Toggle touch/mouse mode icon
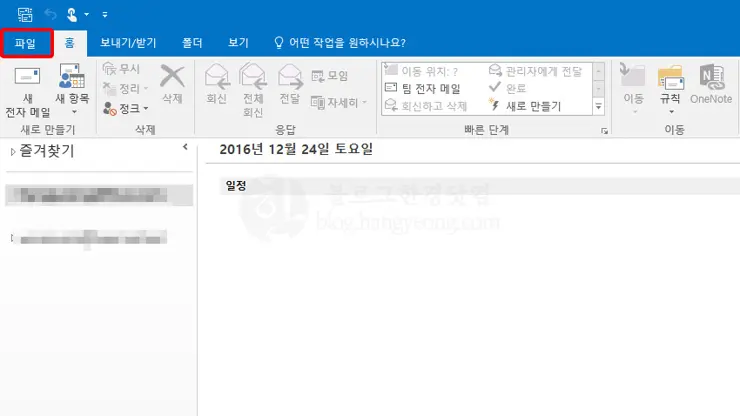Viewport: 740px width, 416px height. pos(72,15)
